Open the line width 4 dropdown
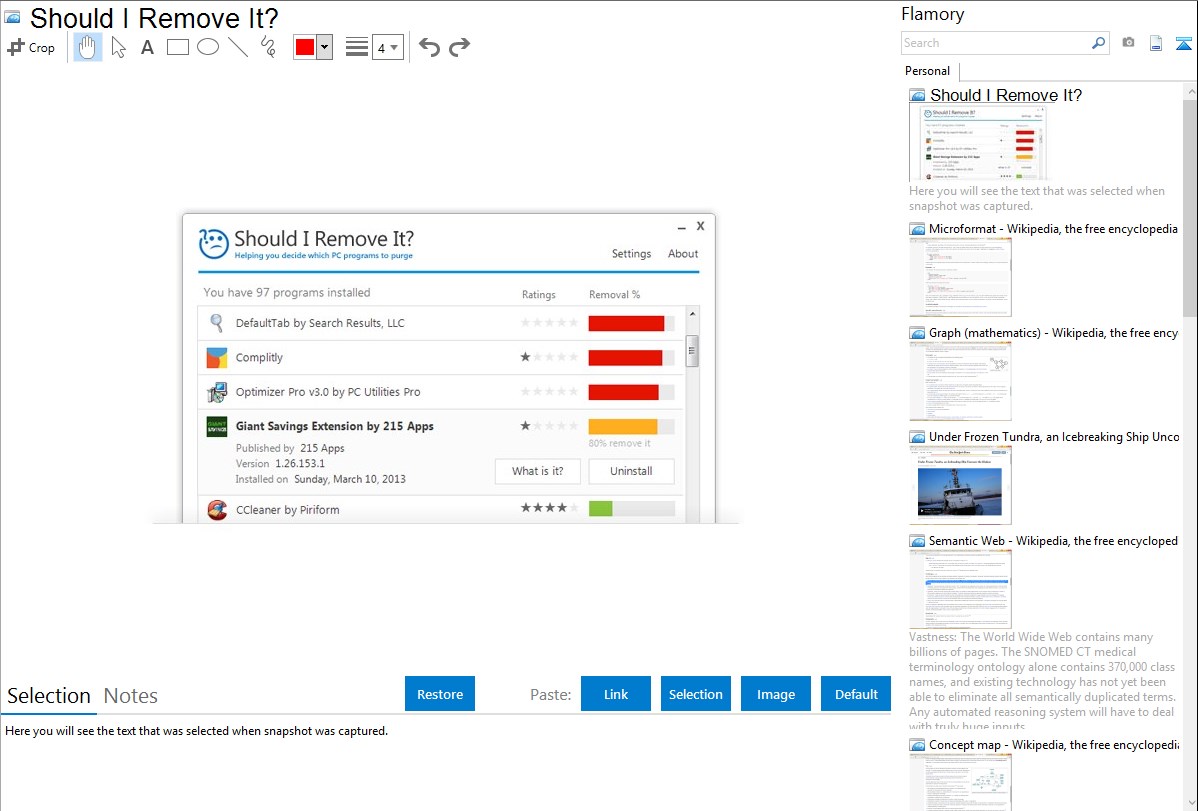1198x811 pixels. coord(388,47)
